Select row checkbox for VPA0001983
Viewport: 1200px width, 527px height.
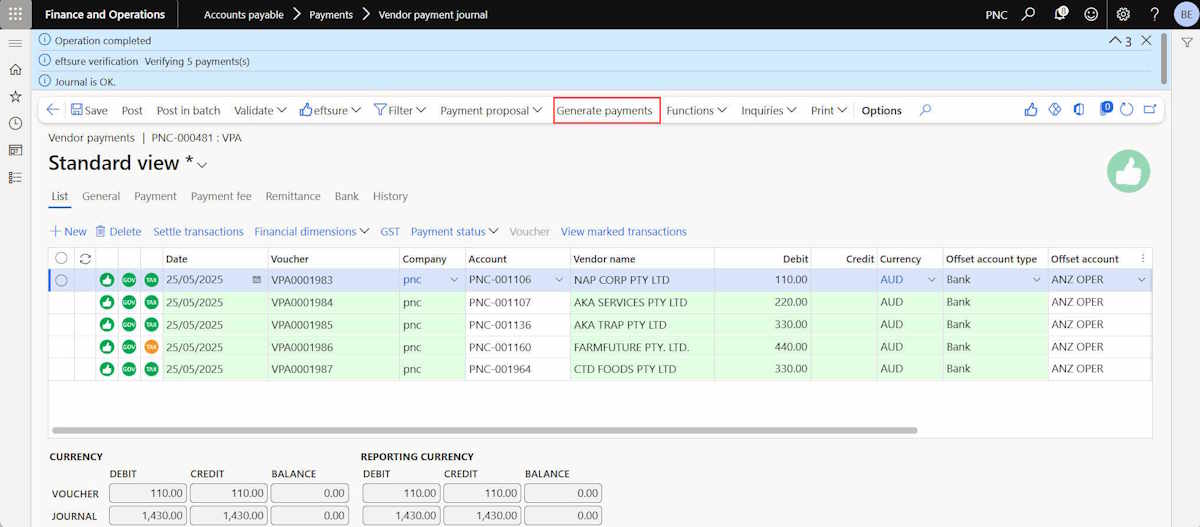point(61,280)
